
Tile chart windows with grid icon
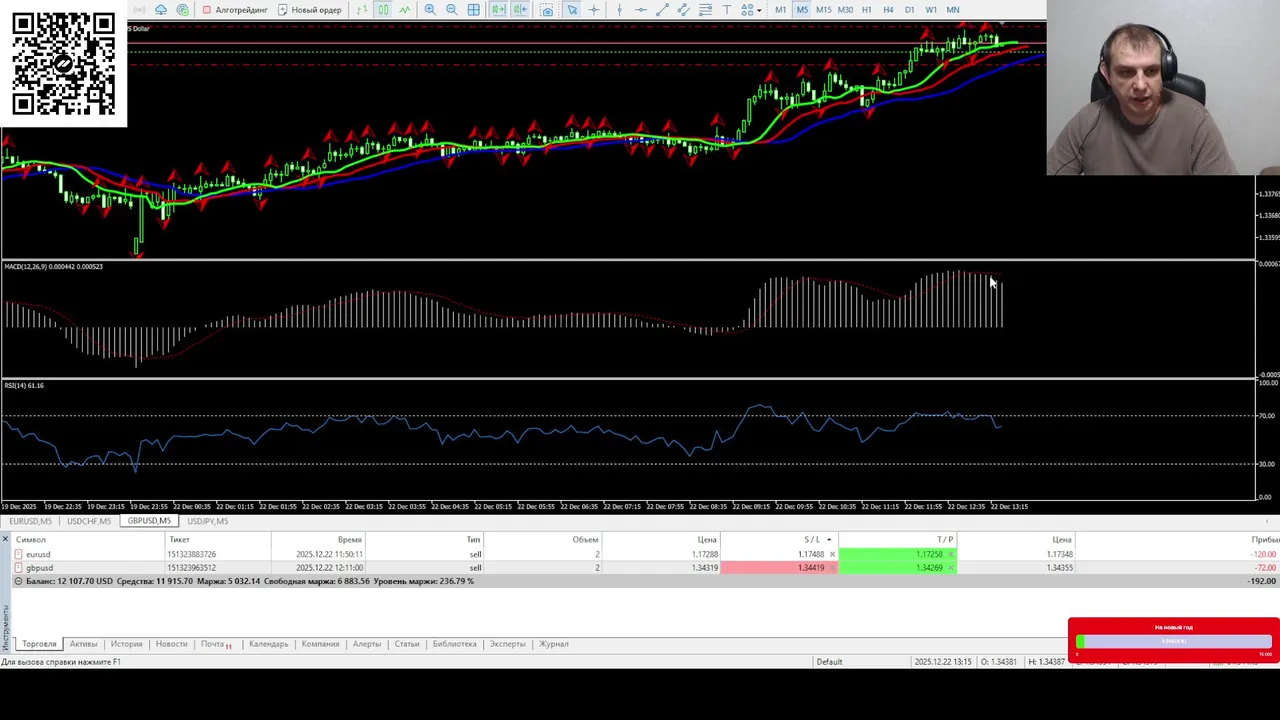(x=473, y=9)
